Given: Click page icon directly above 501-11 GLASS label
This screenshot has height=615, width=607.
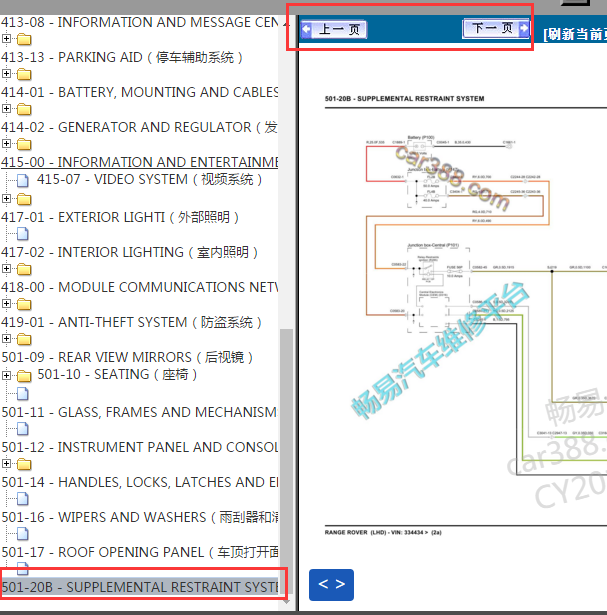Looking at the screenshot, I should tap(23, 393).
